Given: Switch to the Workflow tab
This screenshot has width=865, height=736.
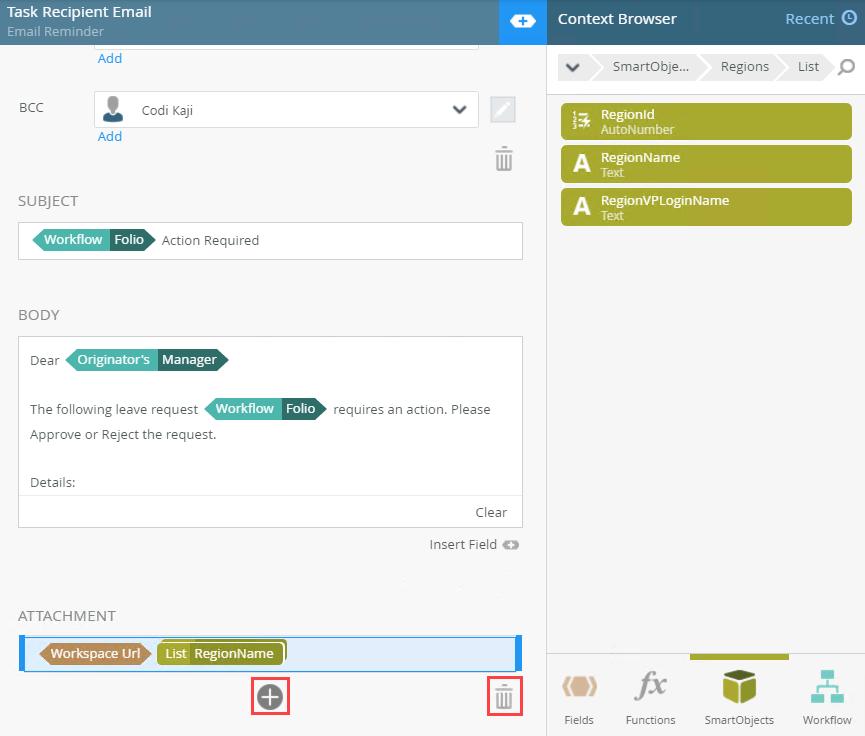Looking at the screenshot, I should (x=827, y=696).
